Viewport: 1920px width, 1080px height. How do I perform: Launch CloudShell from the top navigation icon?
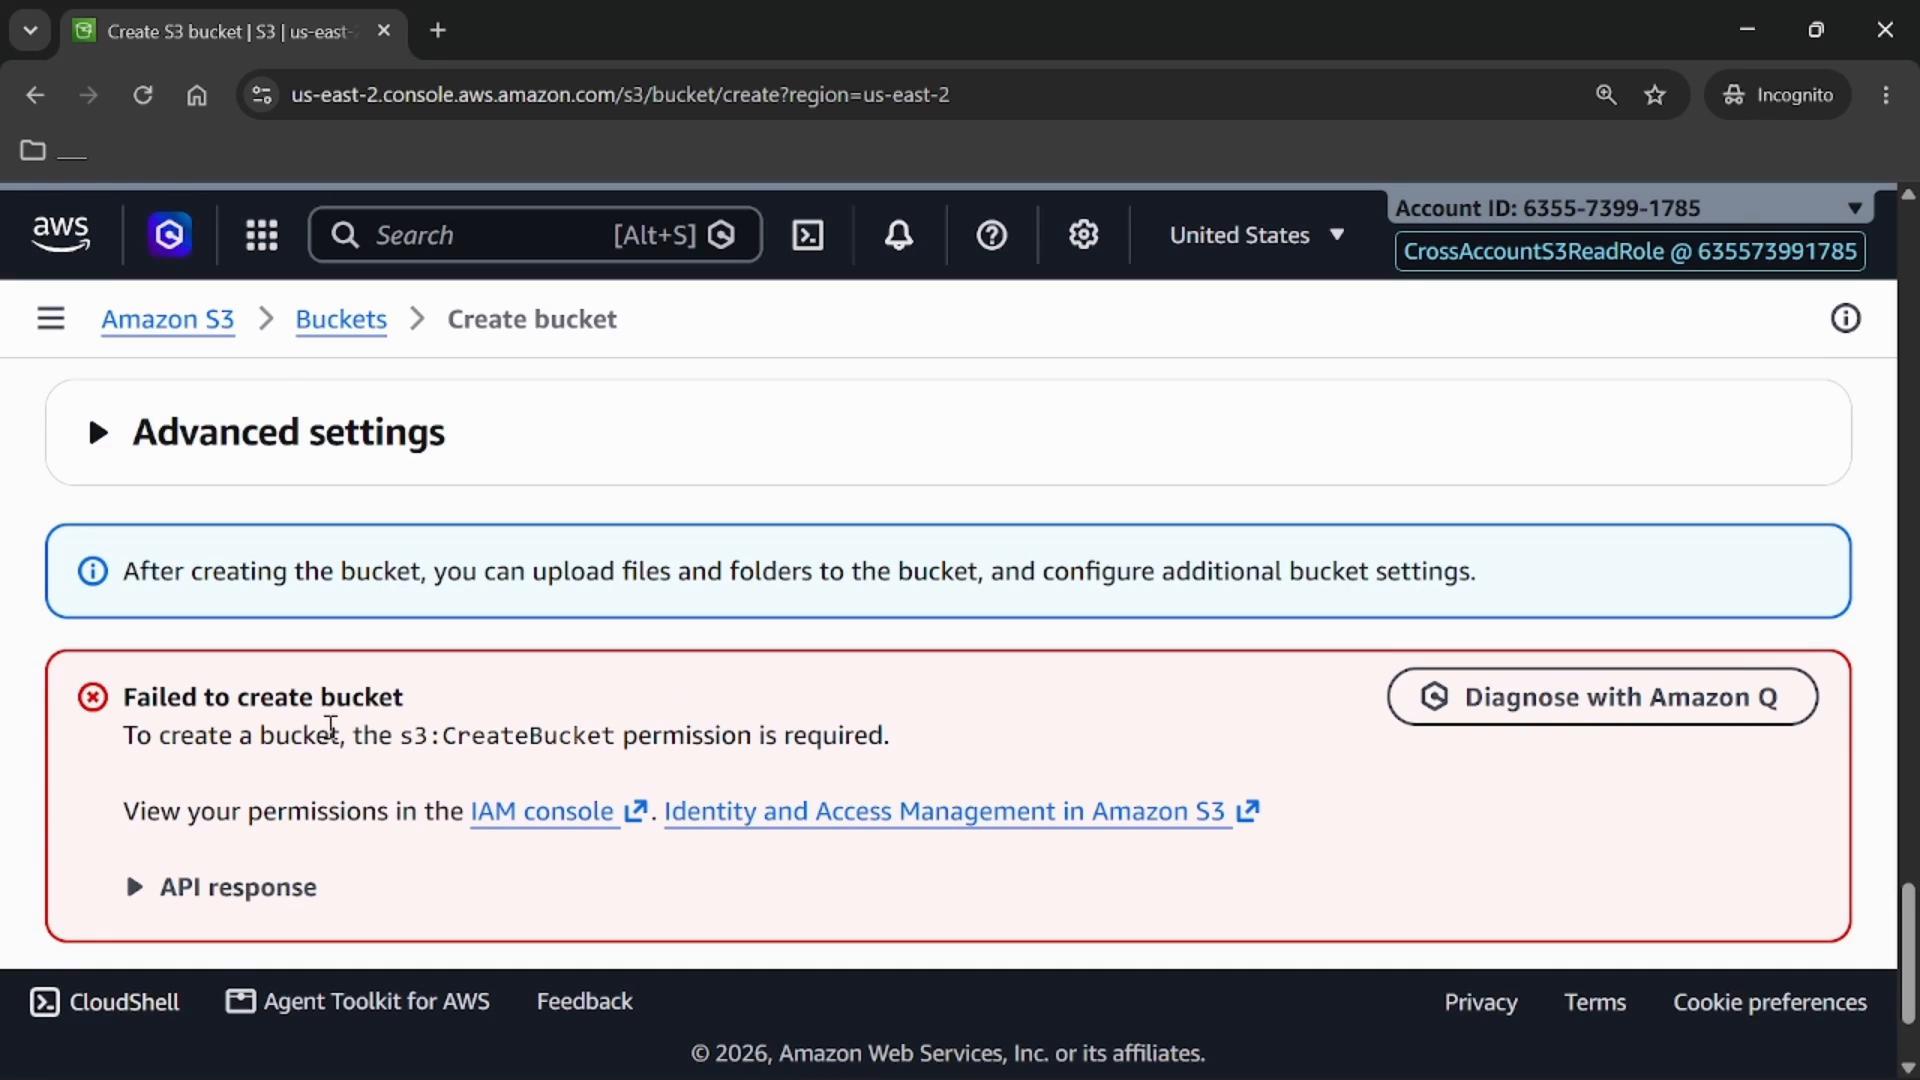[808, 235]
